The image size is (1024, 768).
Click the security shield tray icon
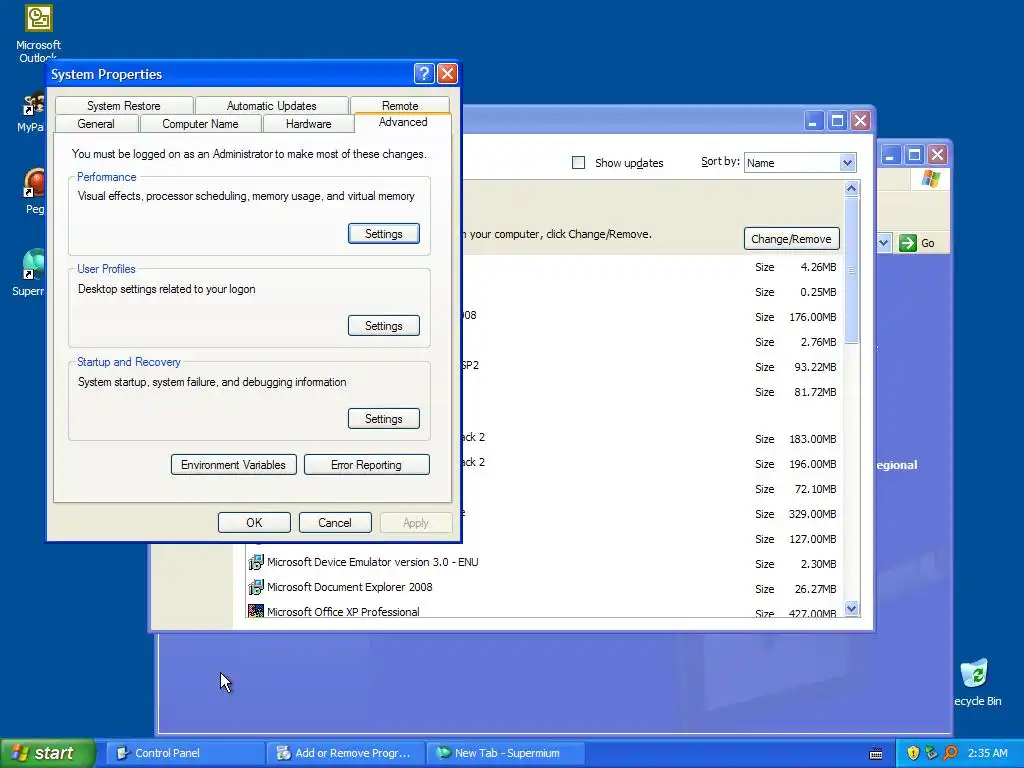pos(913,753)
